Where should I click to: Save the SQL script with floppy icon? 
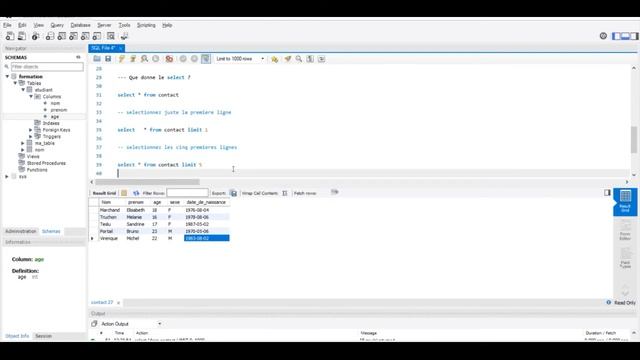(x=108, y=59)
